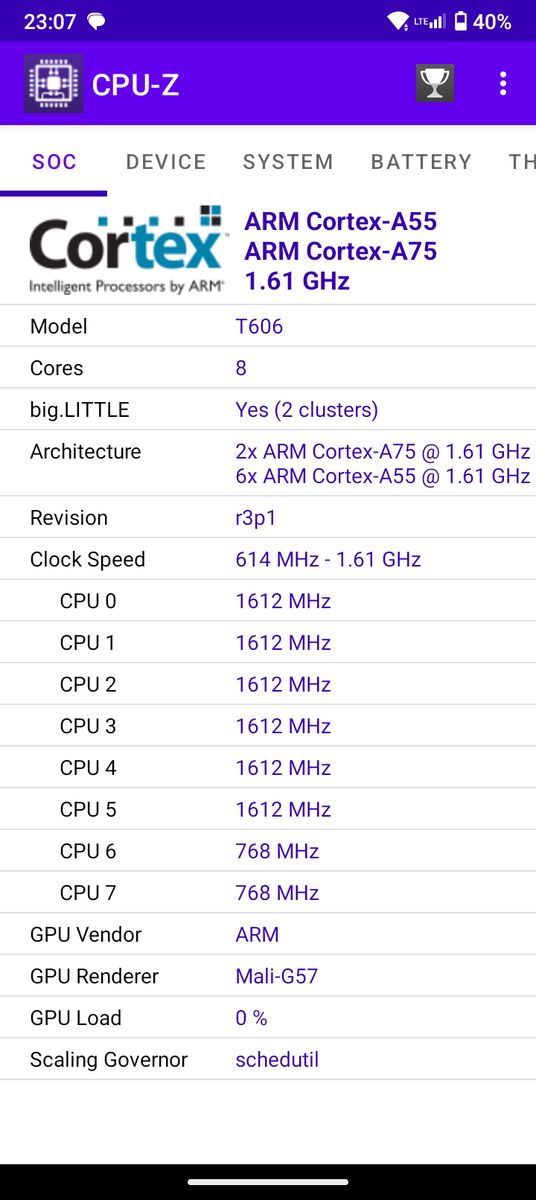Select the GPU Renderer Mali-G57 row
536x1200 pixels.
(268, 976)
